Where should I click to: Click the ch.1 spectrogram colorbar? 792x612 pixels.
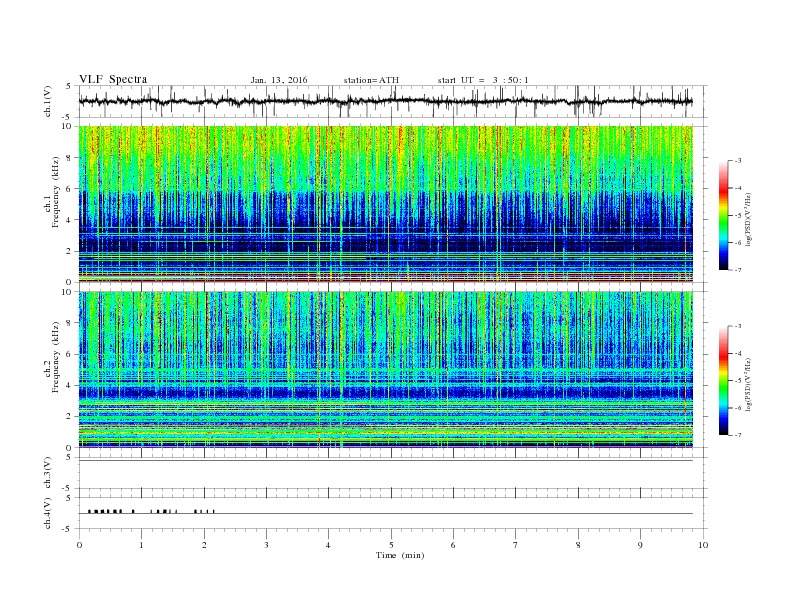point(723,216)
